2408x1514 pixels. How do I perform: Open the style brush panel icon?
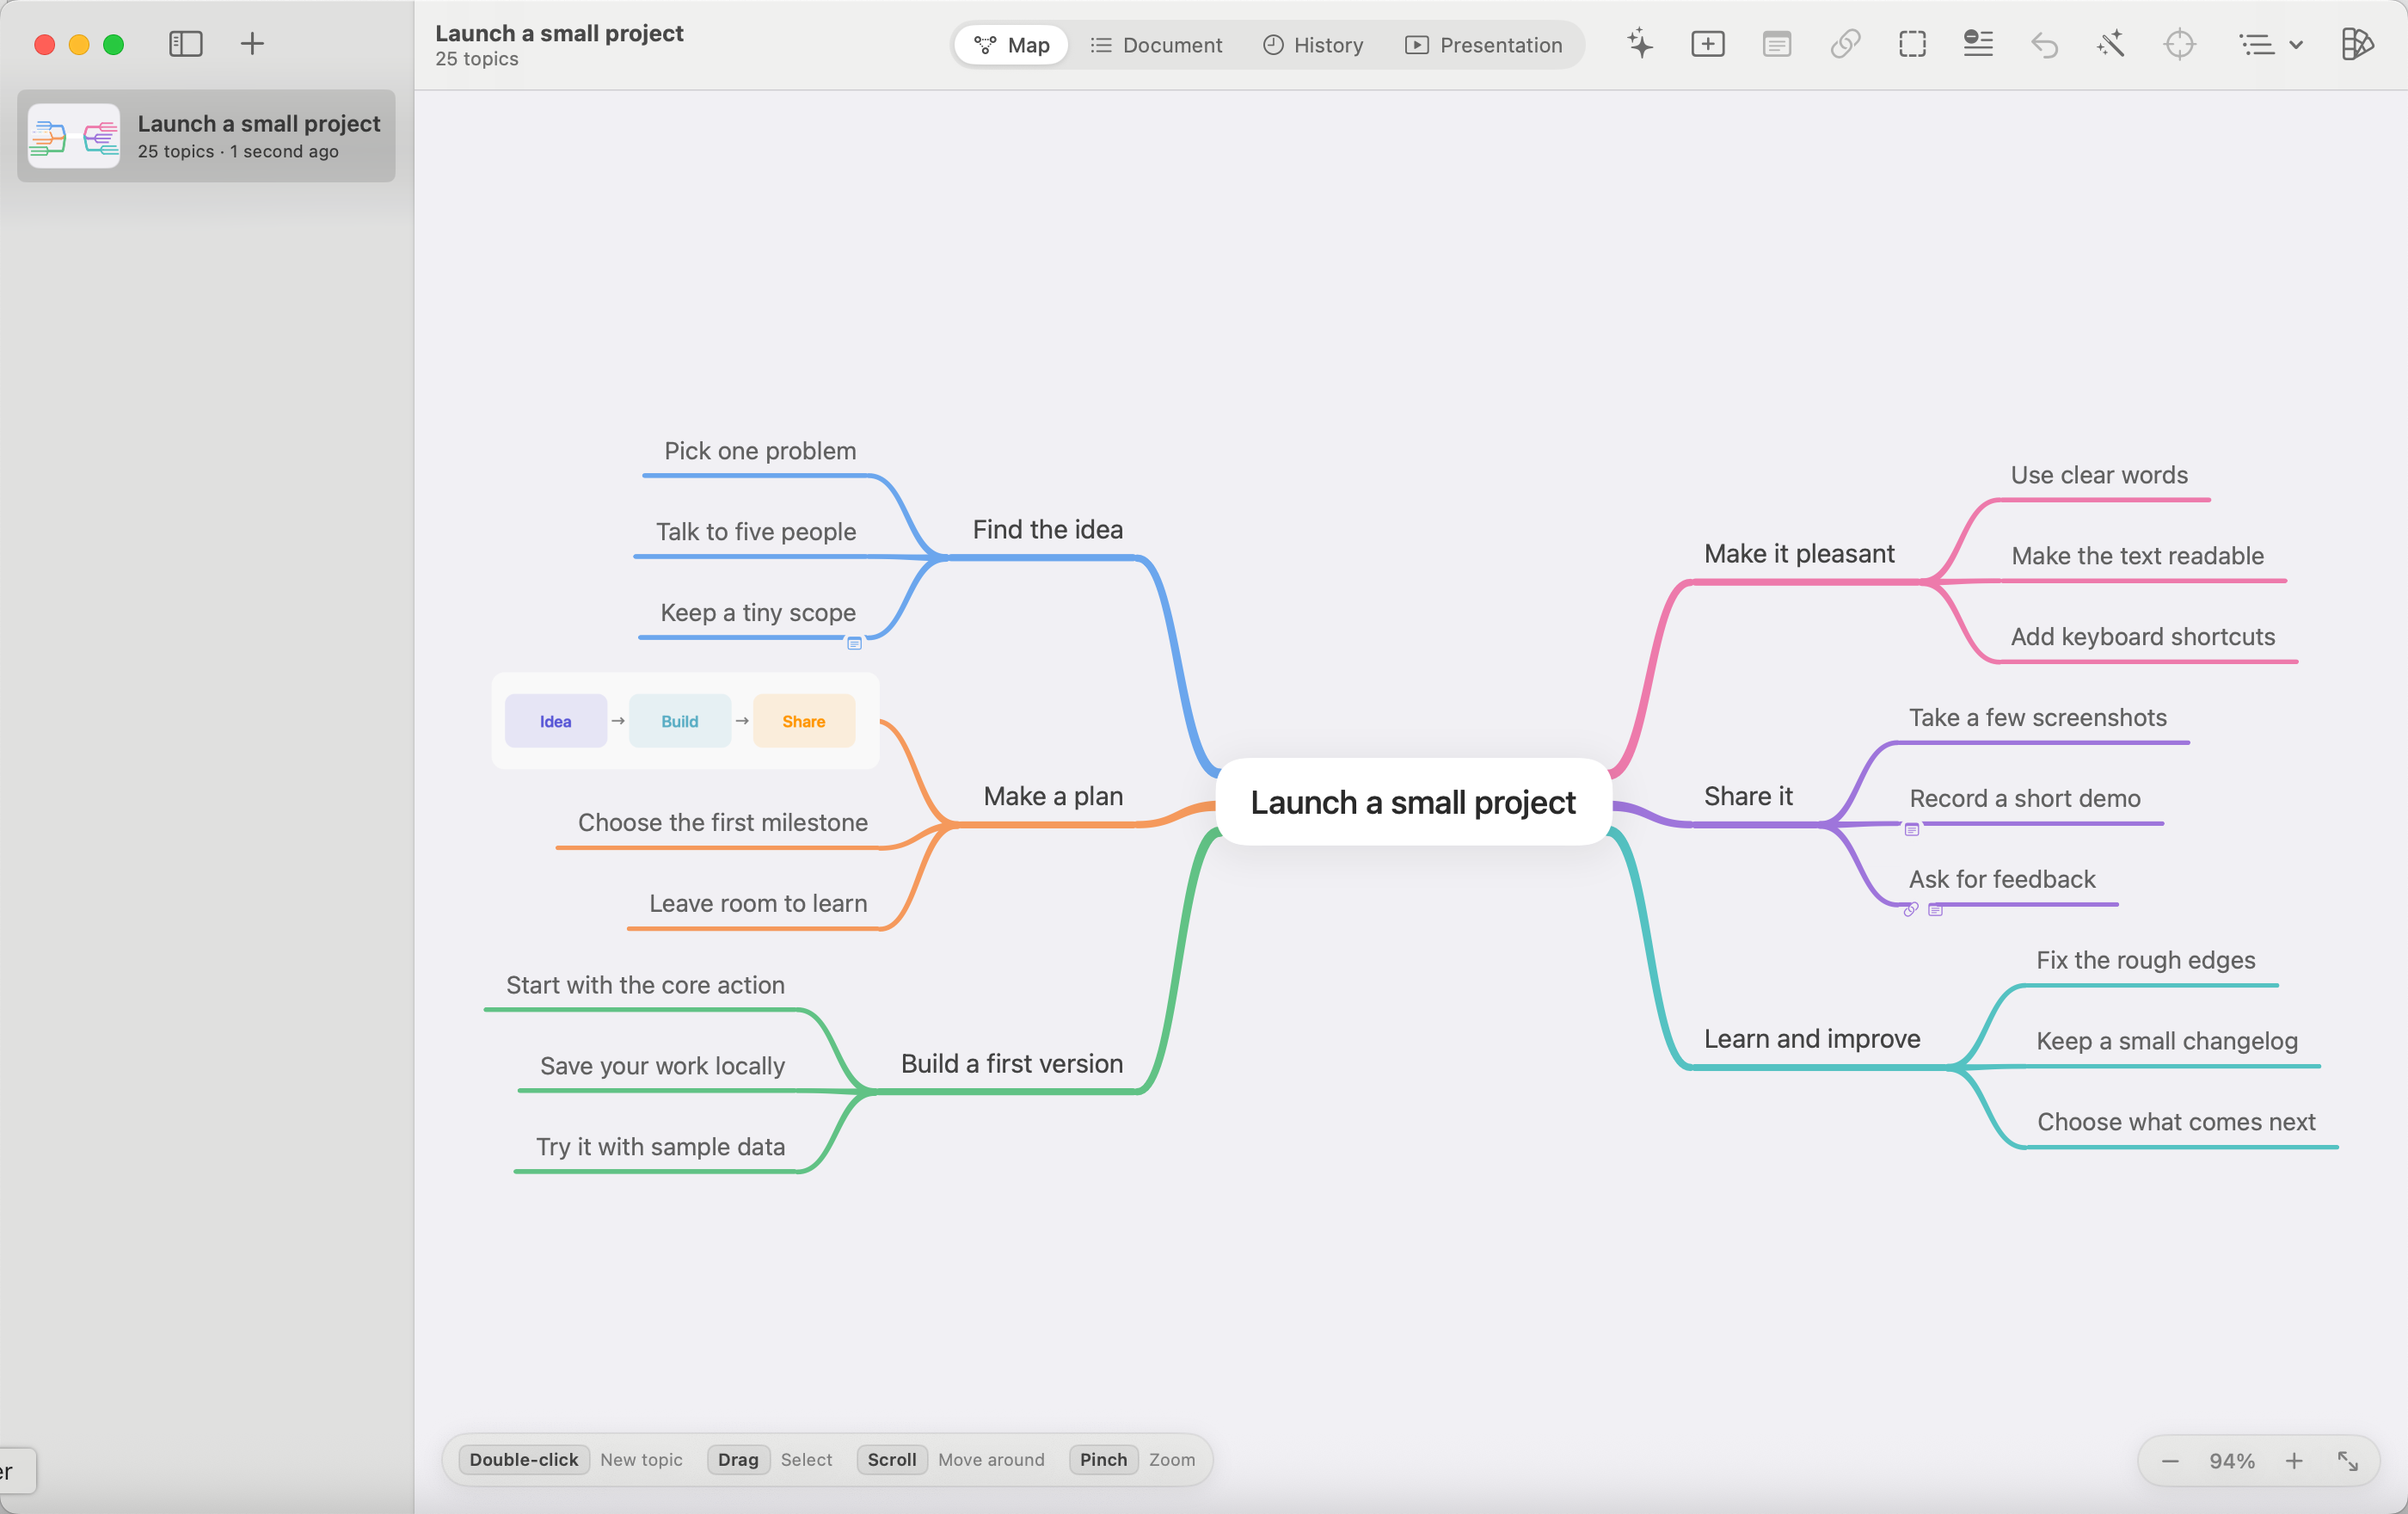pyautogui.click(x=2357, y=44)
